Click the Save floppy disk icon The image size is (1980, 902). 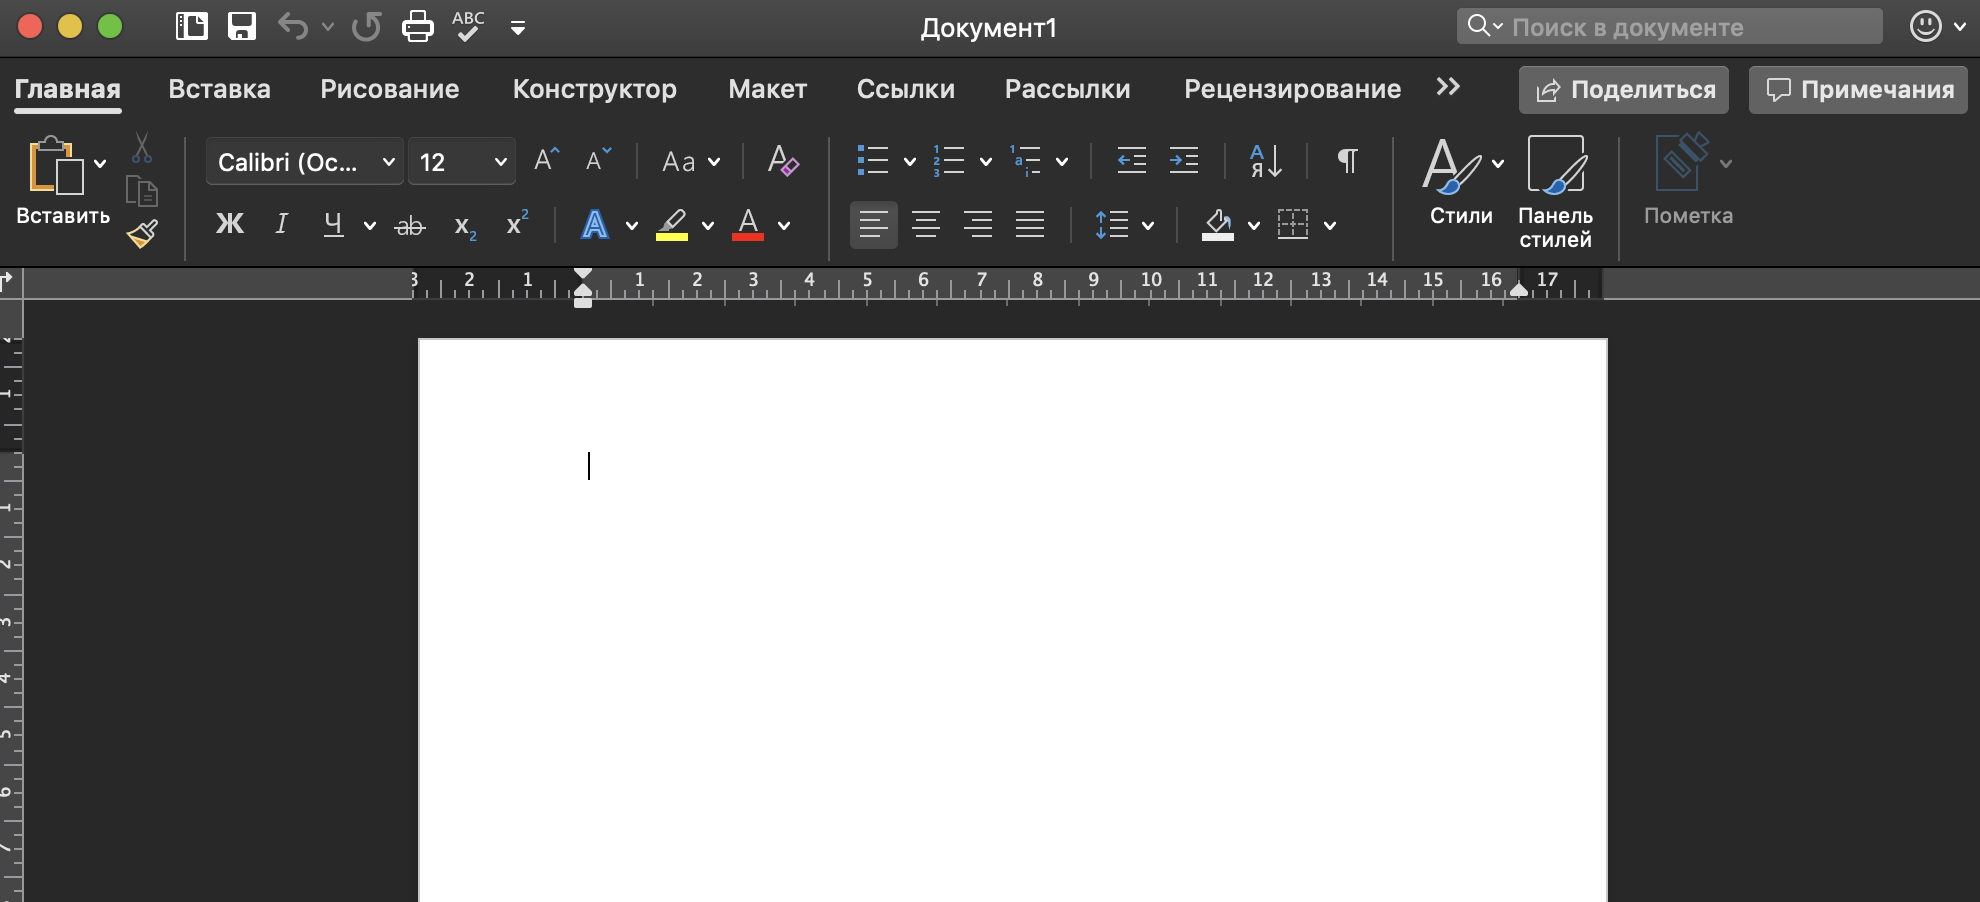(x=242, y=27)
